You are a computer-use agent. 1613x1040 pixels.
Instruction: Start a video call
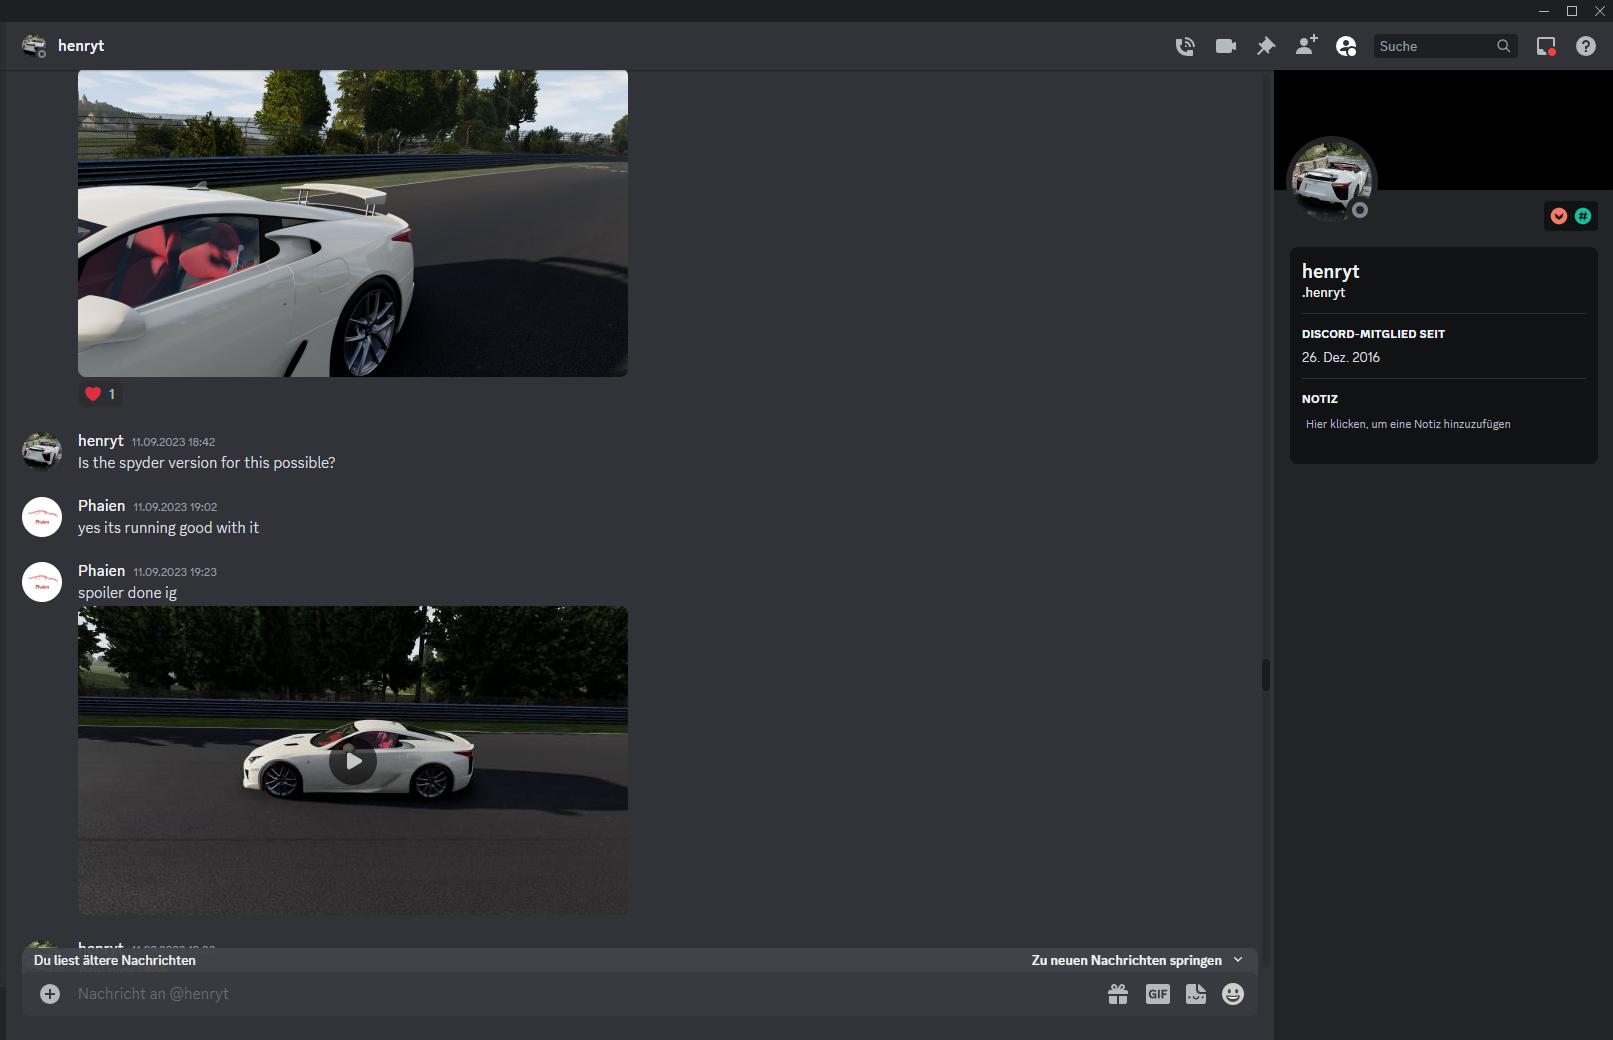[x=1226, y=46]
